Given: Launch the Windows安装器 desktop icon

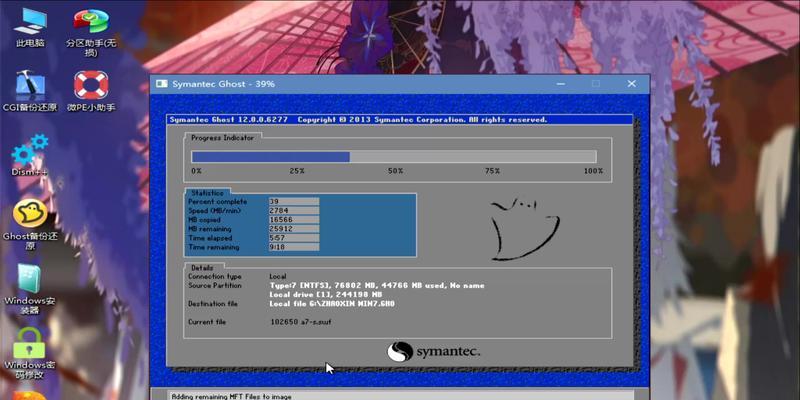Looking at the screenshot, I should point(30,288).
